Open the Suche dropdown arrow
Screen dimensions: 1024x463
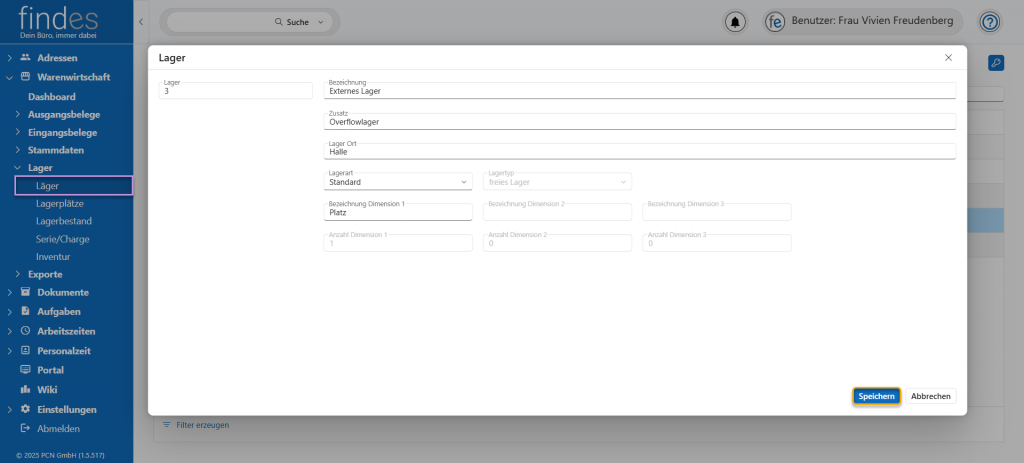click(320, 21)
